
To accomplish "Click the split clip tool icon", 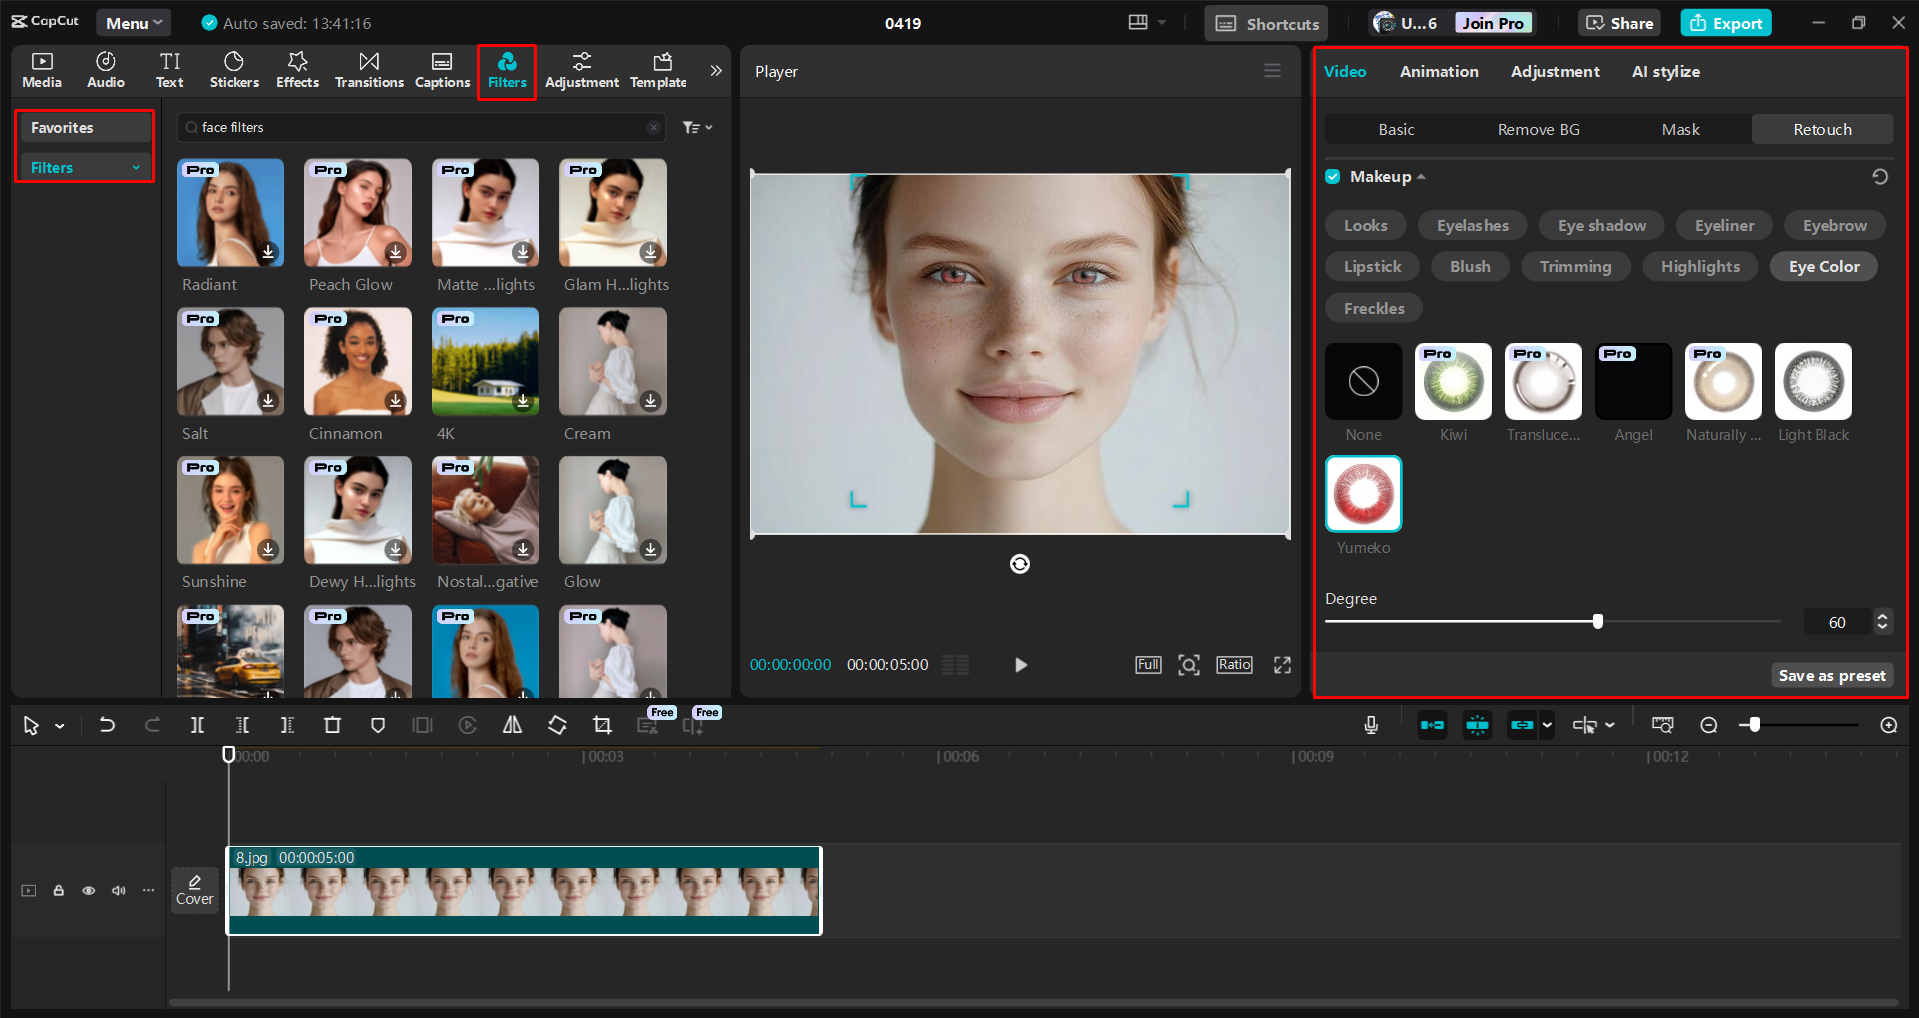I will click(197, 725).
